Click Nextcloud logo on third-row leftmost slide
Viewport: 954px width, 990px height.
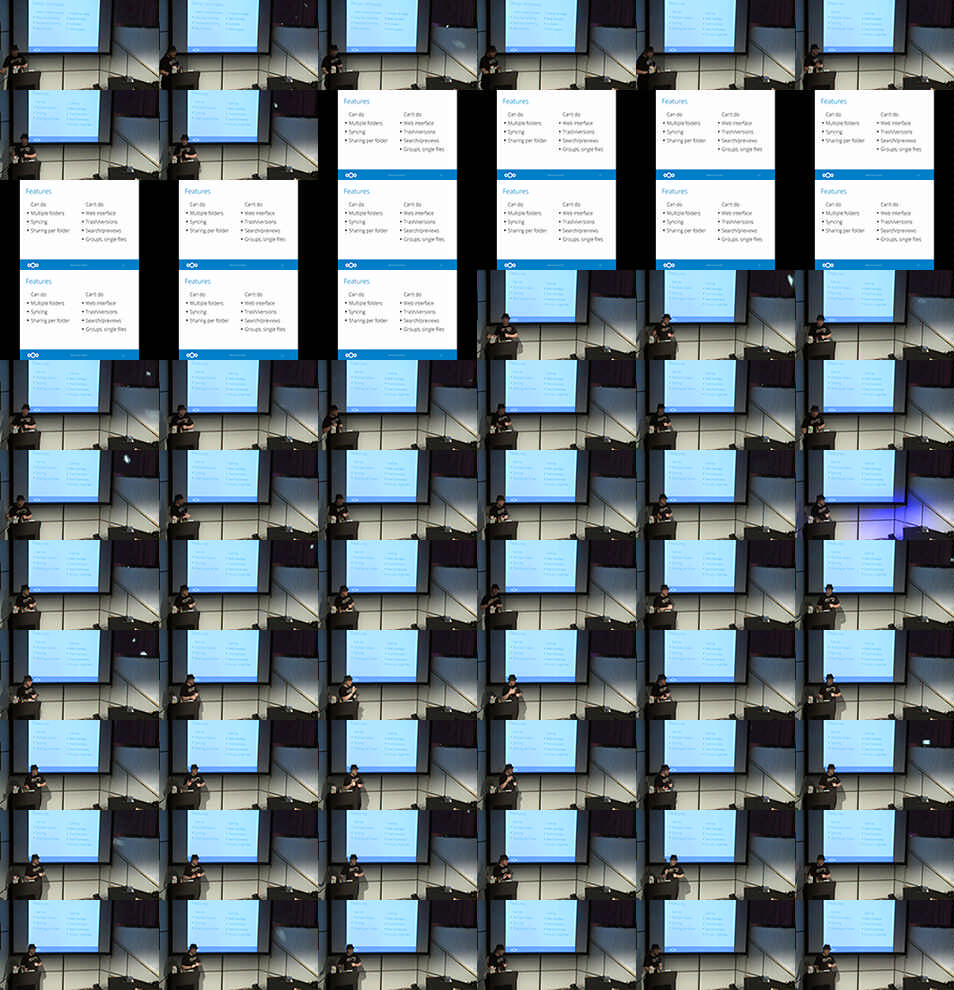coord(32,264)
